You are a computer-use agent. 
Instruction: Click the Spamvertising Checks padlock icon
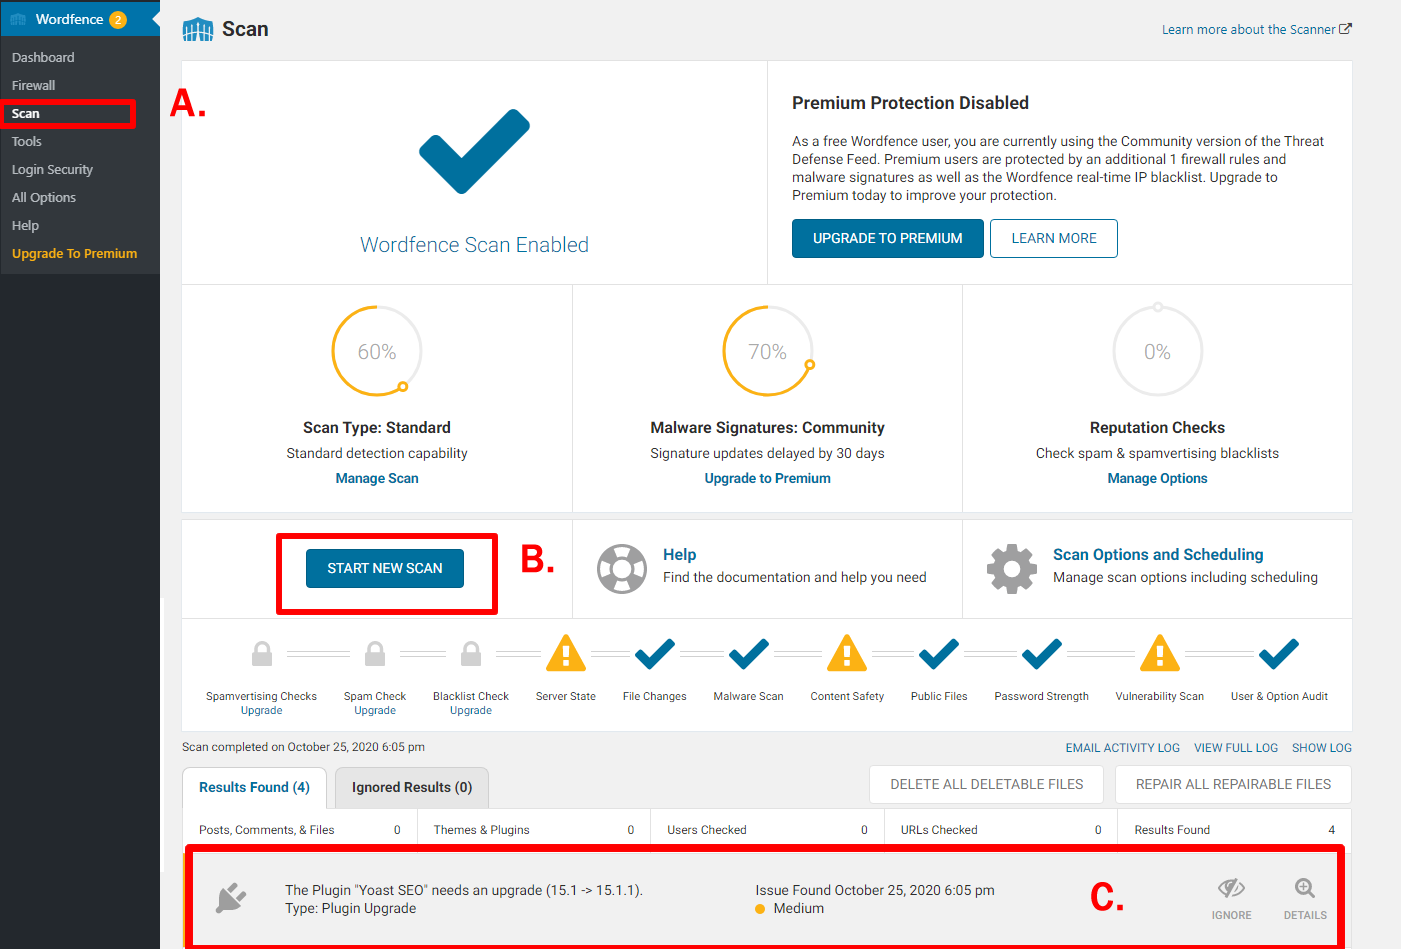pyautogui.click(x=262, y=654)
